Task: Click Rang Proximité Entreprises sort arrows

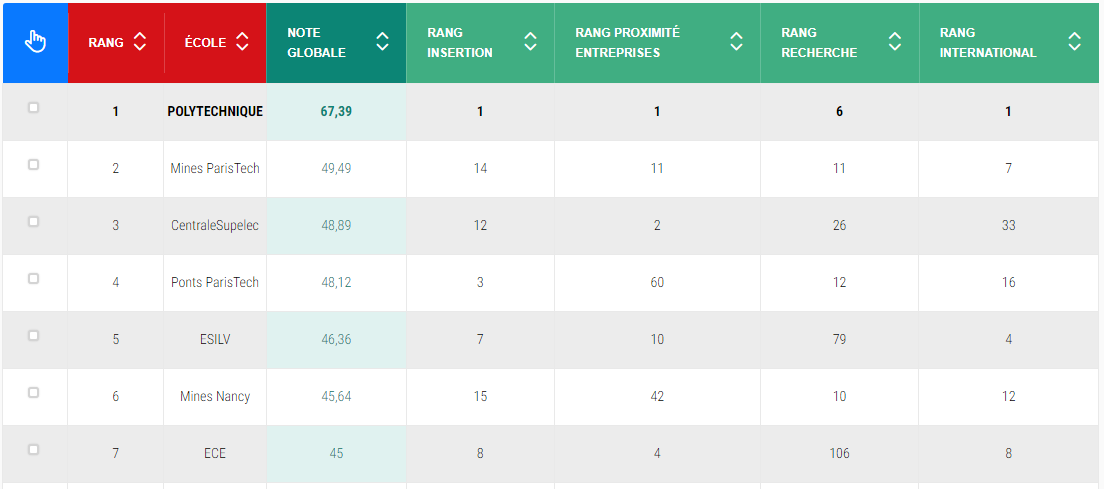Action: [736, 42]
